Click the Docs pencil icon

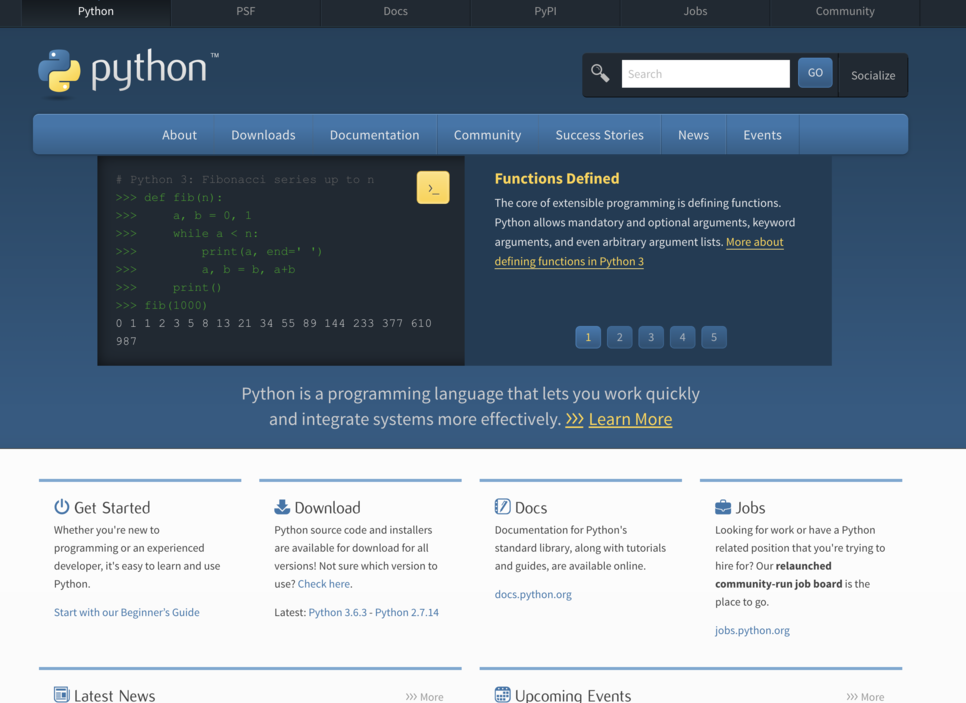502,506
